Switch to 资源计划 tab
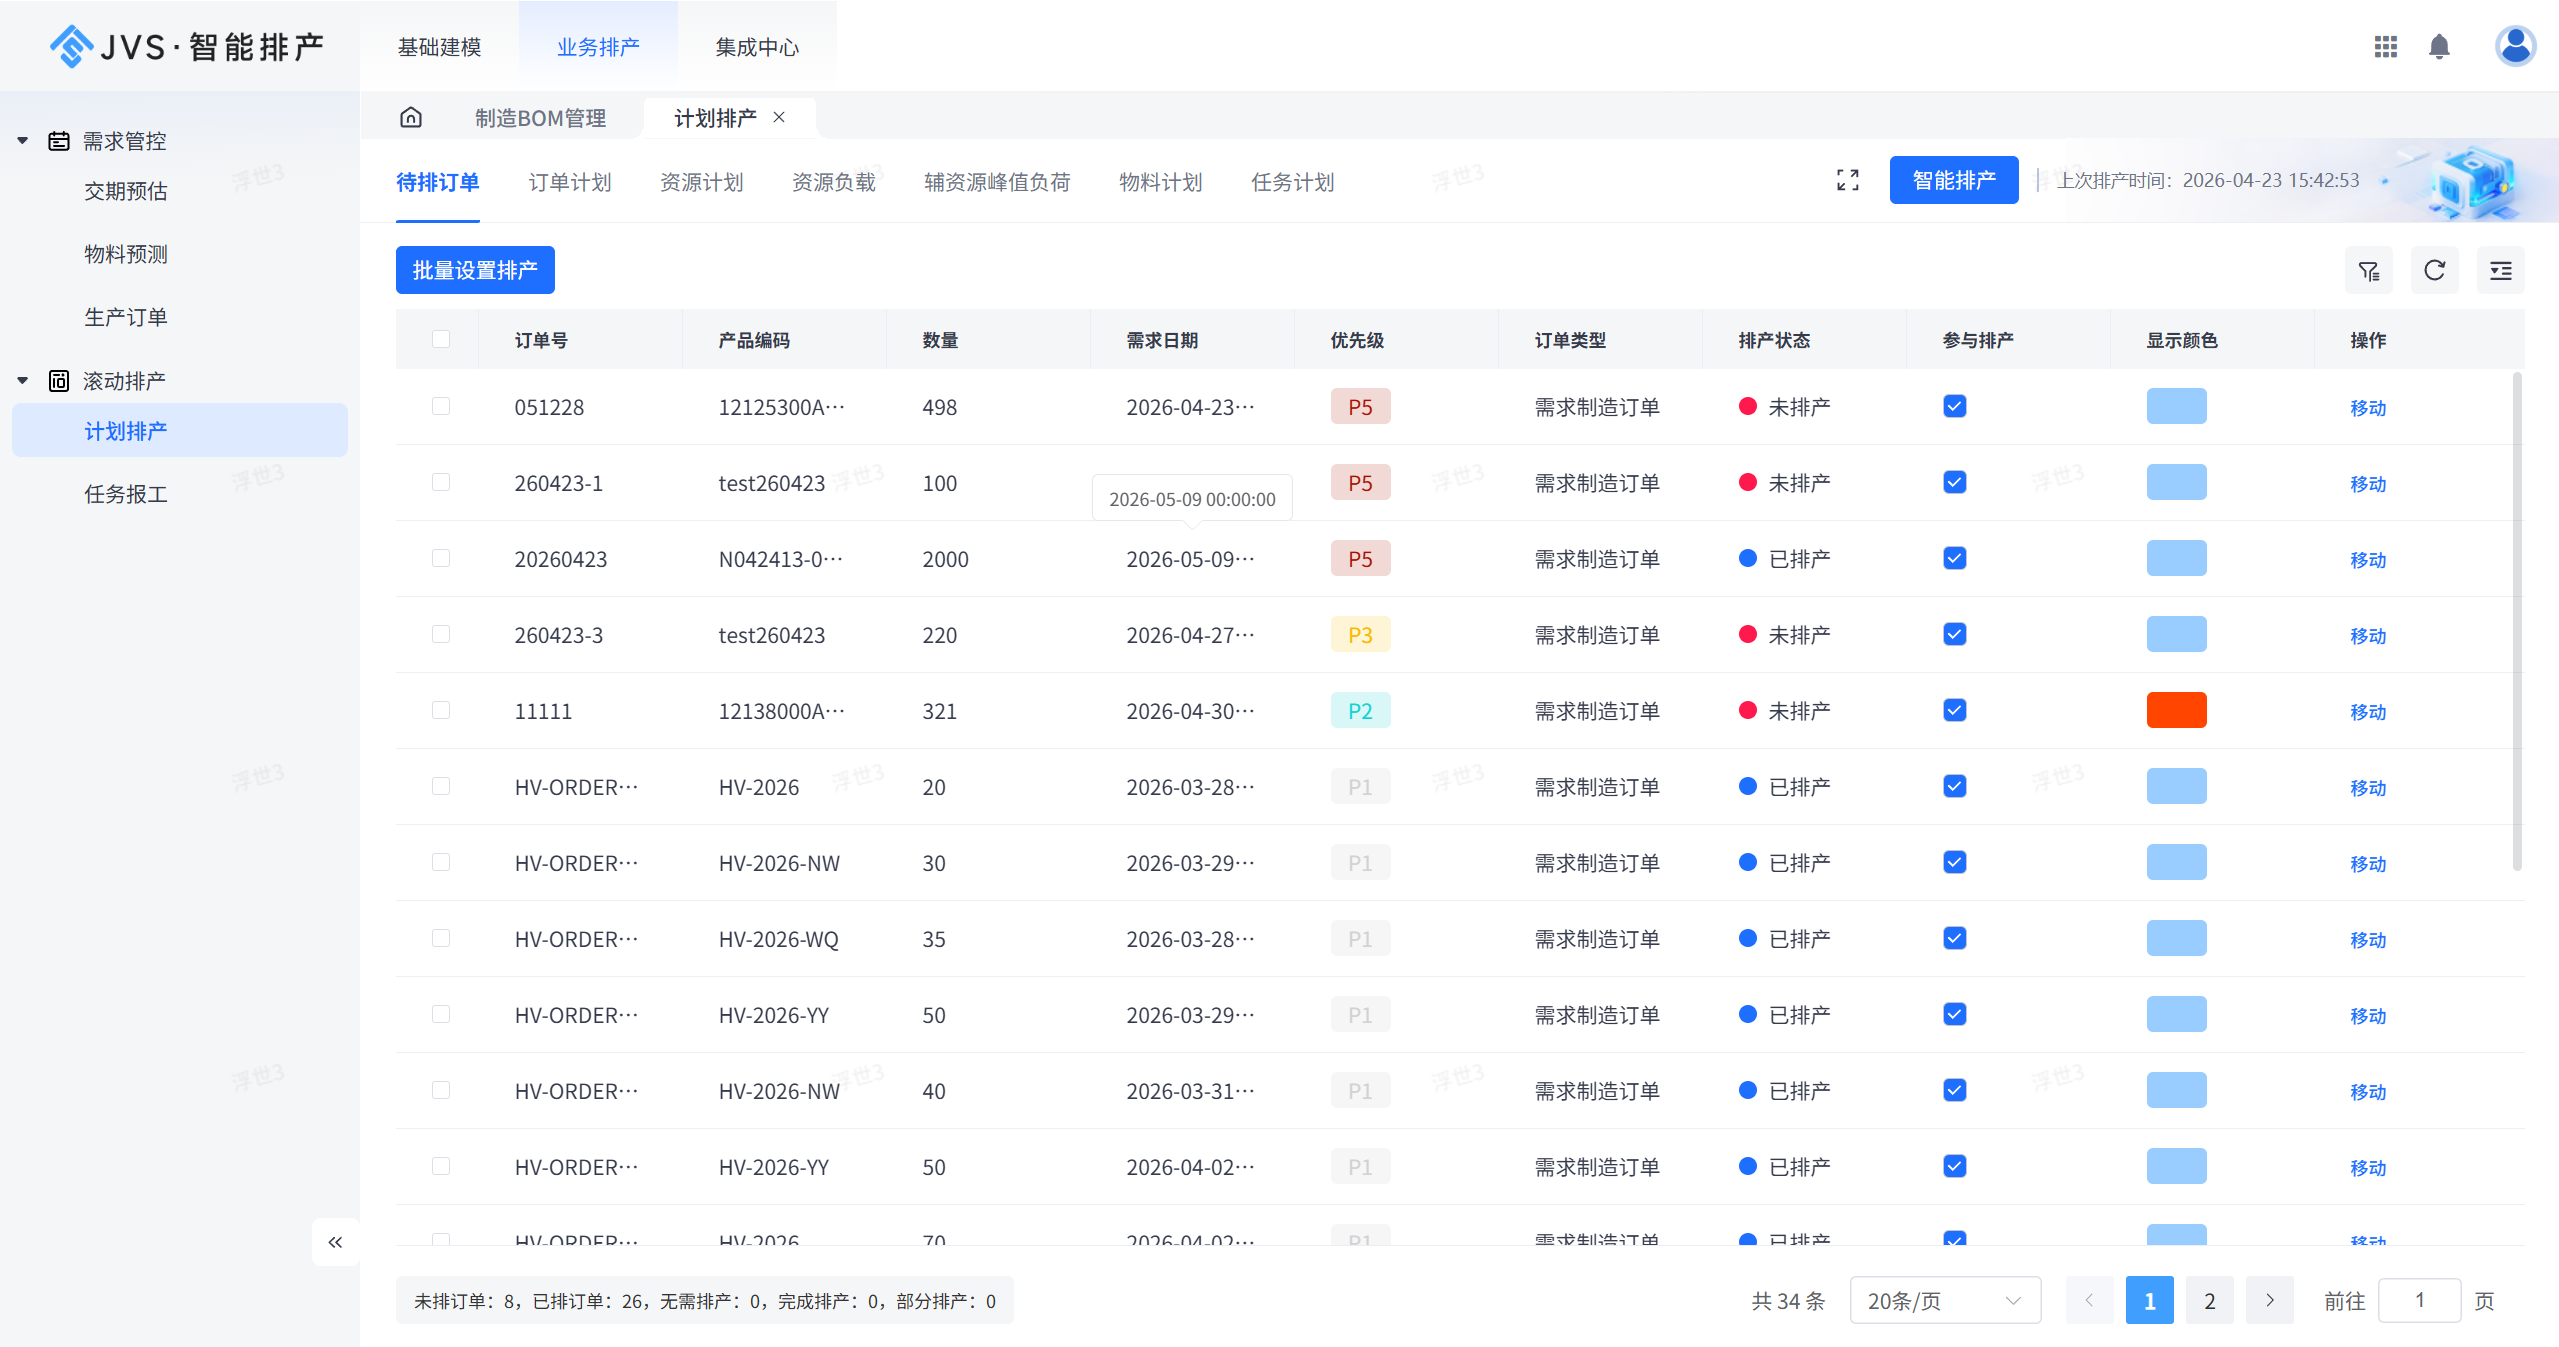 [x=701, y=182]
